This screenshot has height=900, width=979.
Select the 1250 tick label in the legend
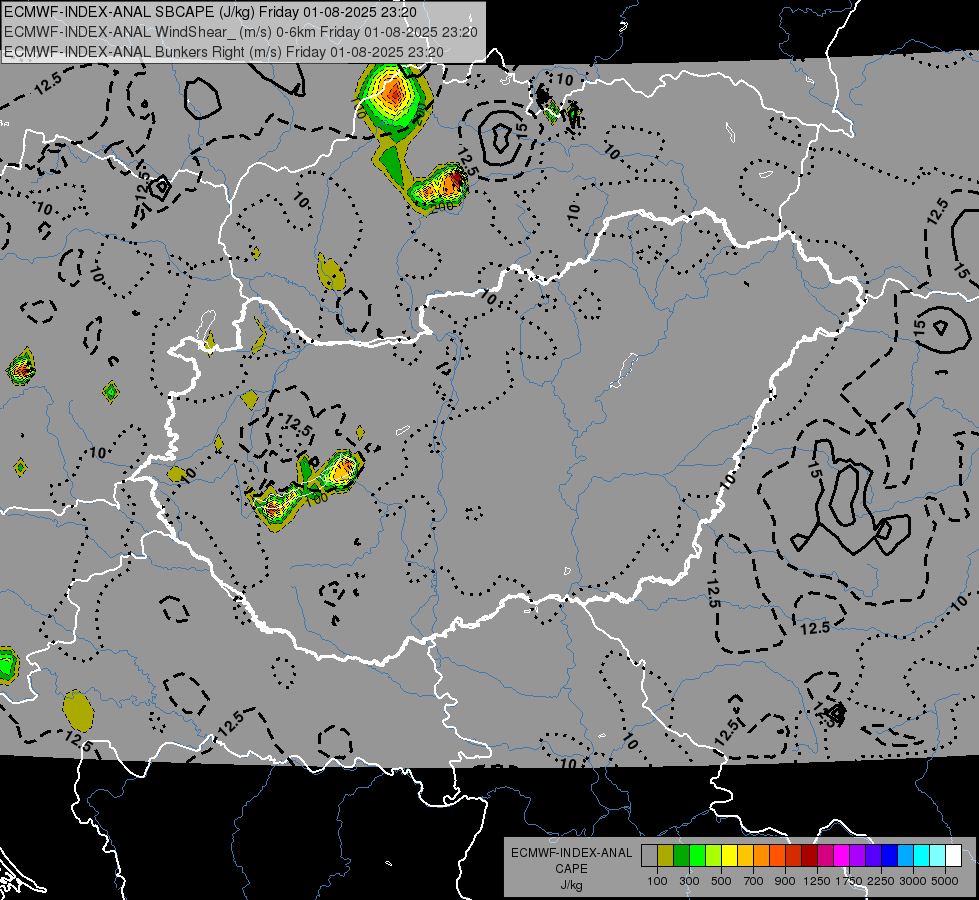[817, 881]
